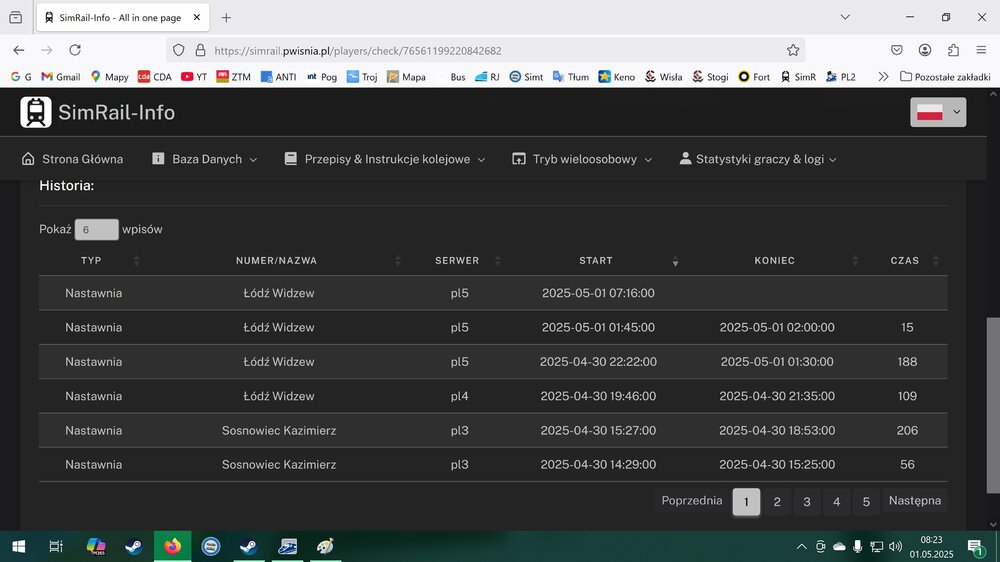Go to page 3 of results
The width and height of the screenshot is (1000, 562).
coord(807,502)
